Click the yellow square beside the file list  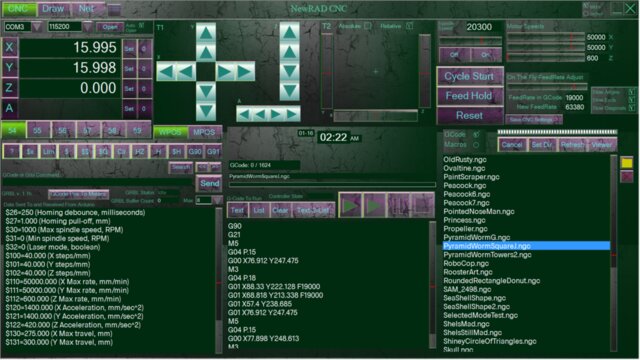627,162
